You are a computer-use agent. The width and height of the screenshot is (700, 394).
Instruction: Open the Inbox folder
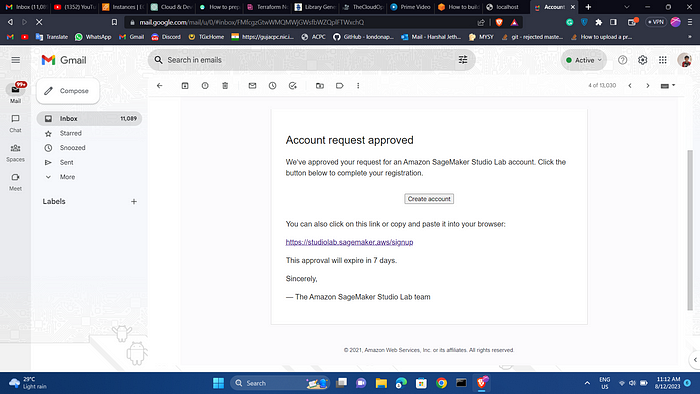(x=89, y=119)
